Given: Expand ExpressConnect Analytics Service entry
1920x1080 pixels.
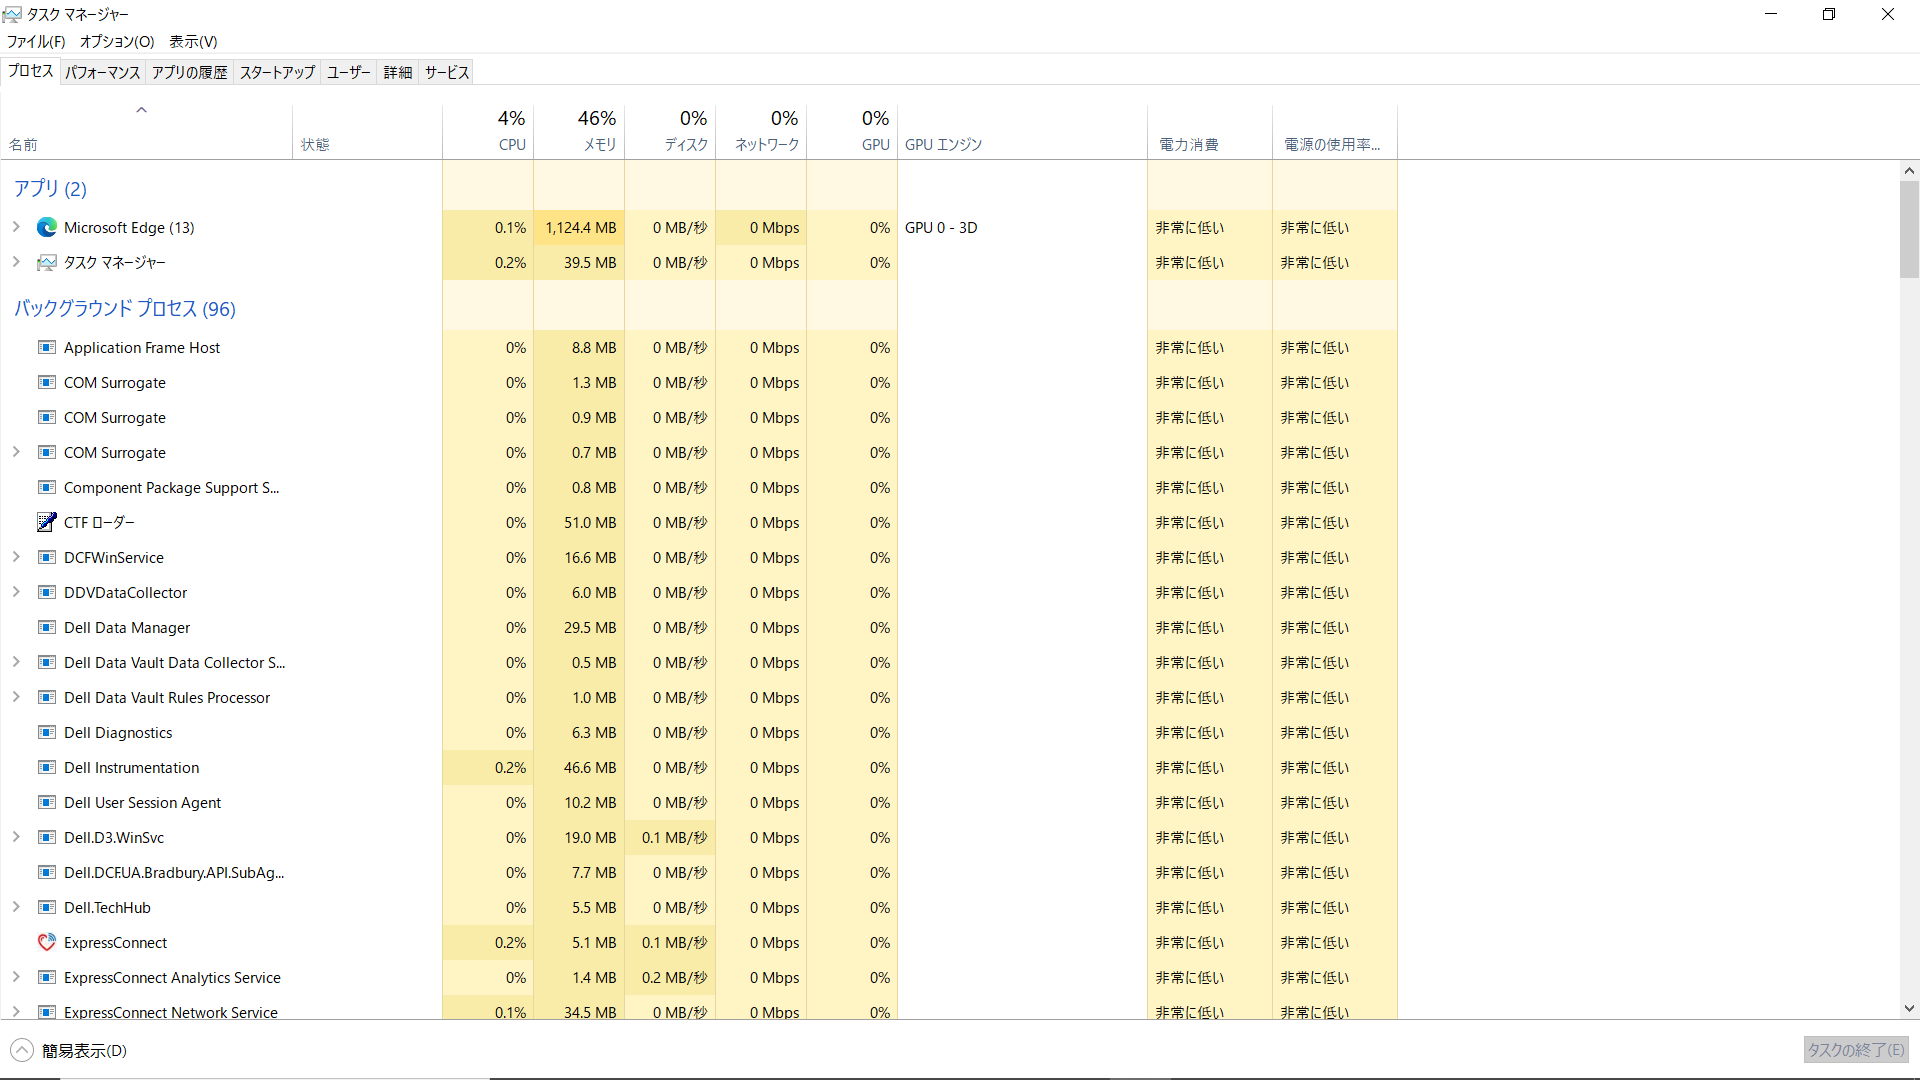Looking at the screenshot, I should coord(16,977).
